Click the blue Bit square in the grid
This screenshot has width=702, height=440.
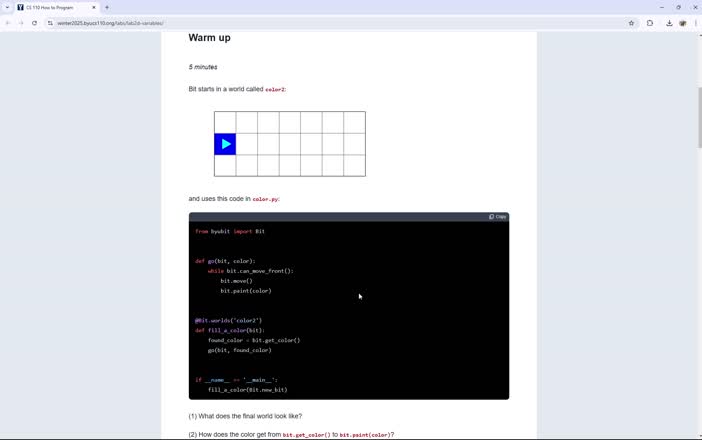point(225,144)
